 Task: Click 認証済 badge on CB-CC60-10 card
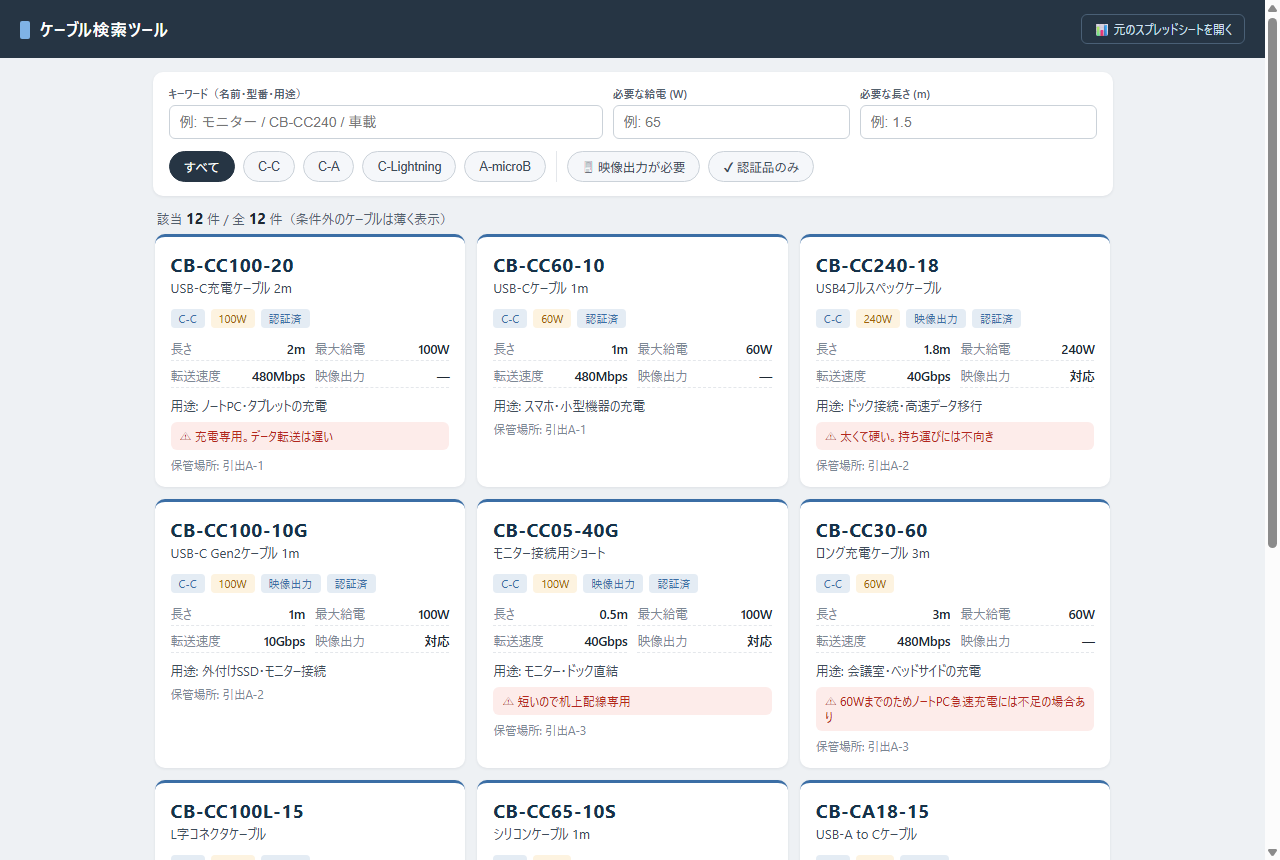coord(602,319)
